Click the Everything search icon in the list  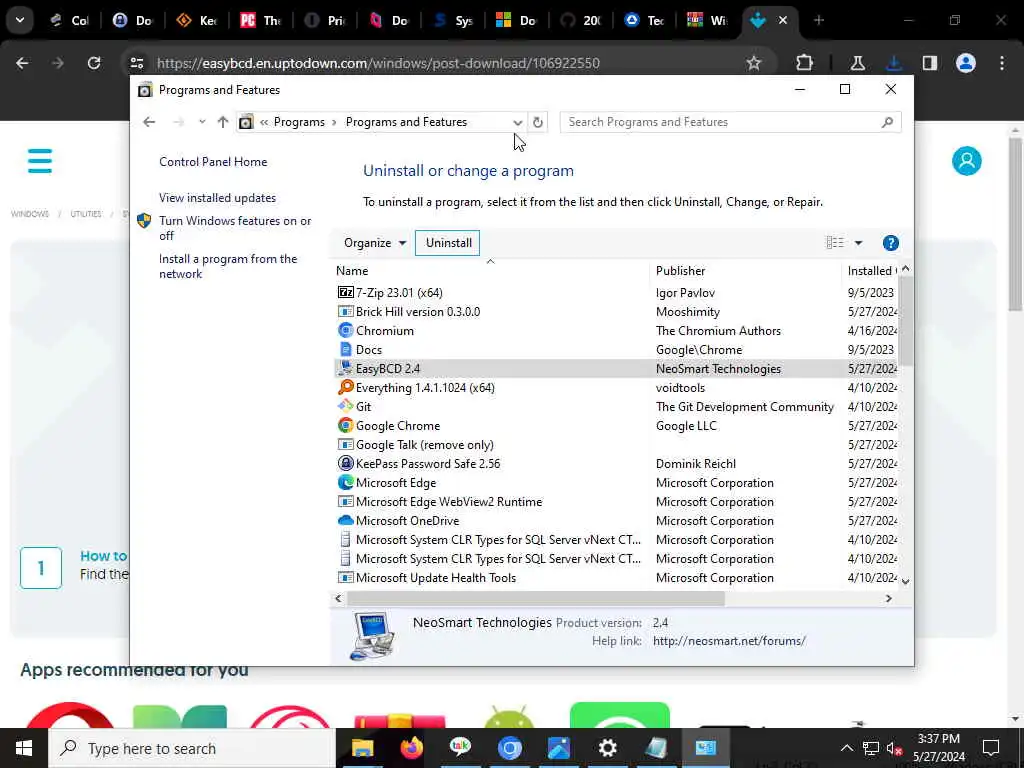tap(345, 387)
